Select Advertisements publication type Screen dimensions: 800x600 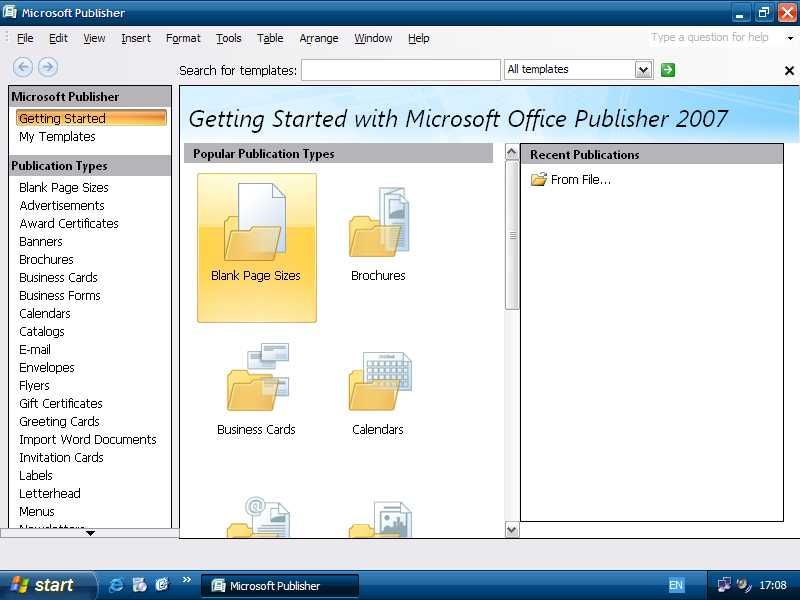[62, 206]
